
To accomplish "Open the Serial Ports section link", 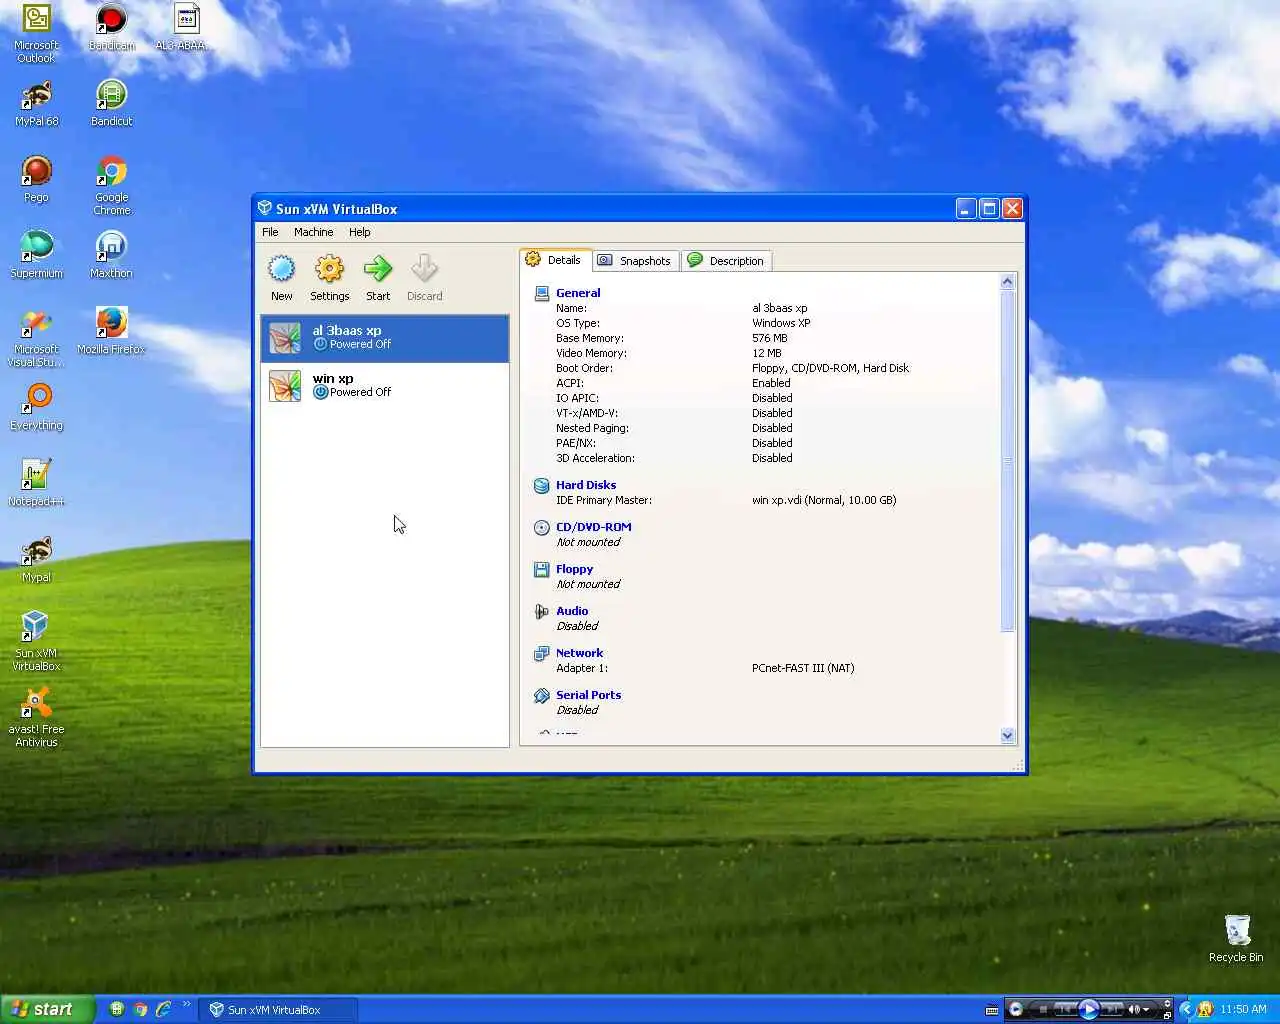I will pos(589,695).
